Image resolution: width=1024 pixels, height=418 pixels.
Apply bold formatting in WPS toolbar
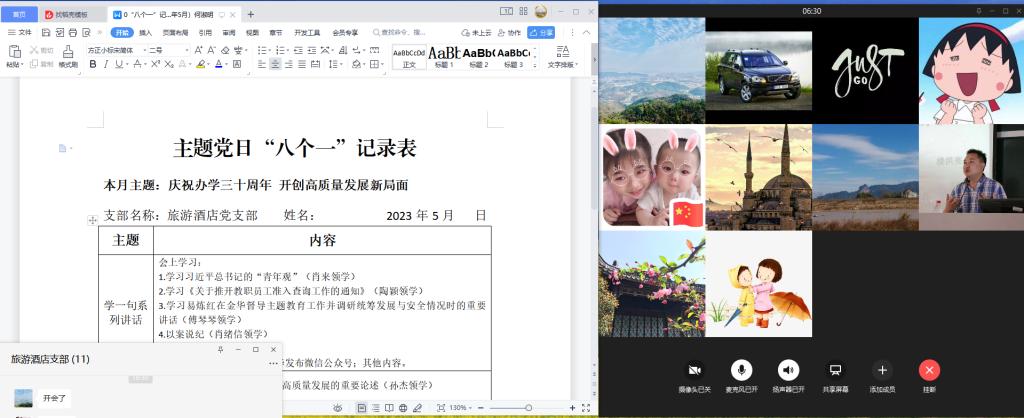(93, 64)
